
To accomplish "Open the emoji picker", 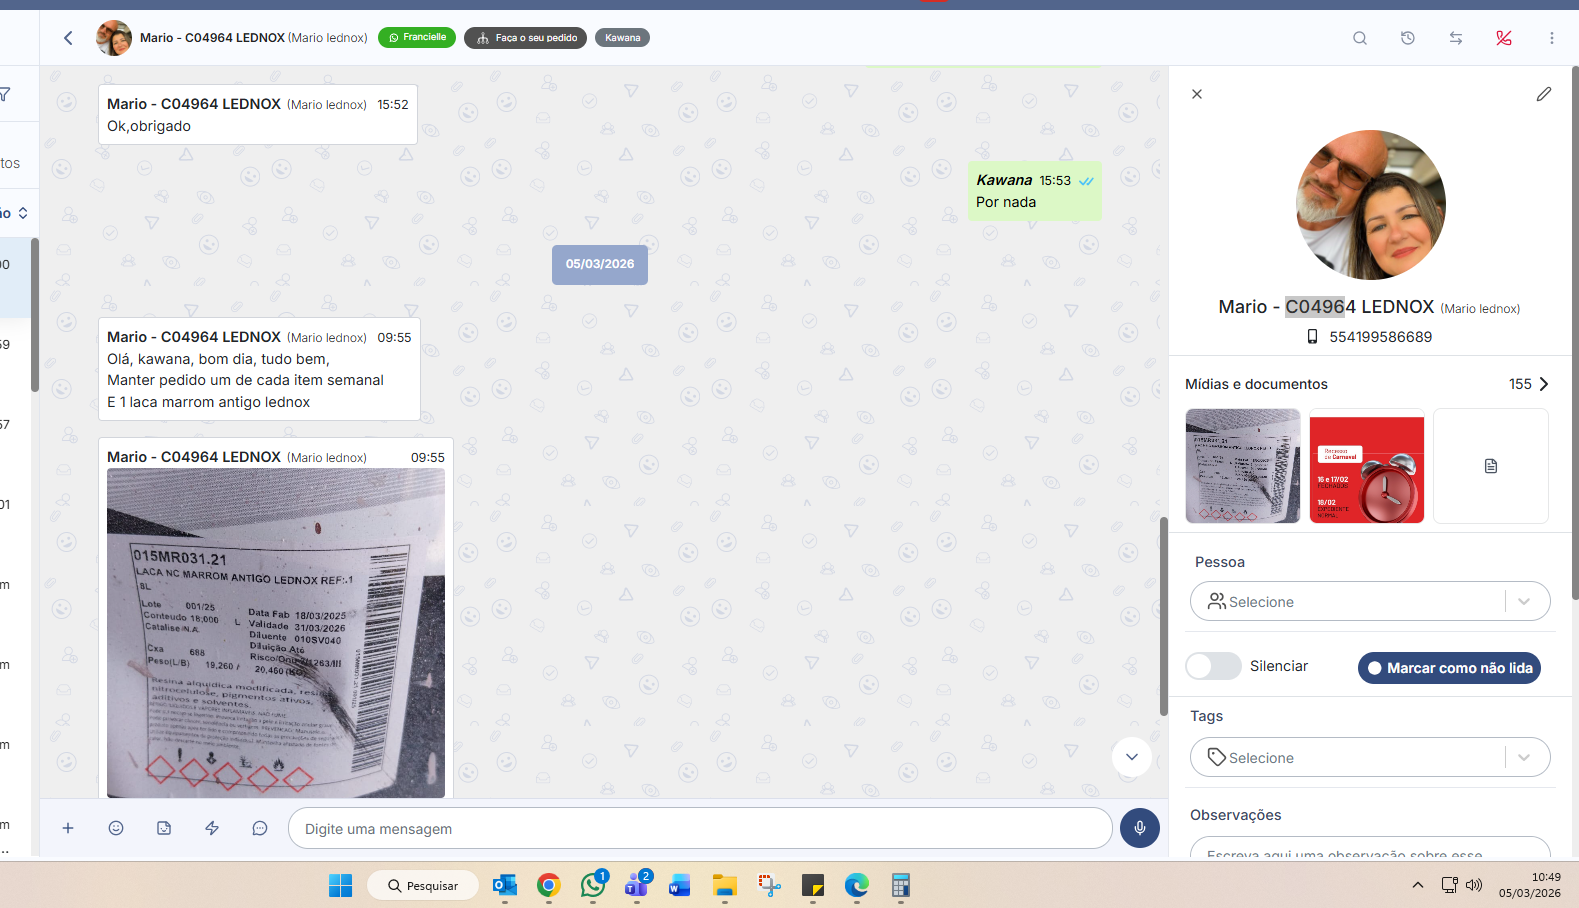I will tap(116, 828).
